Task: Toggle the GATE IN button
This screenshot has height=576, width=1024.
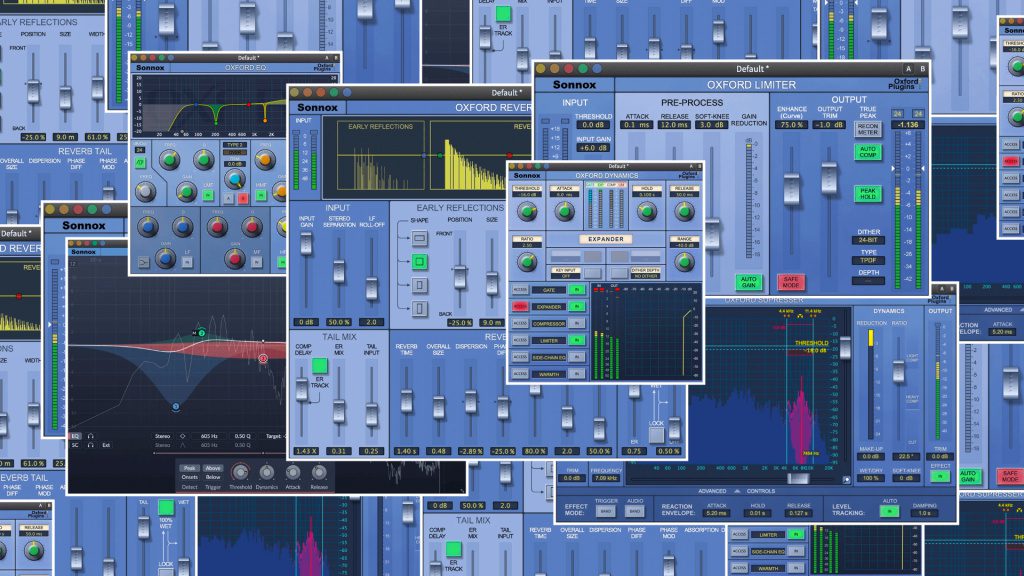Action: pos(576,289)
